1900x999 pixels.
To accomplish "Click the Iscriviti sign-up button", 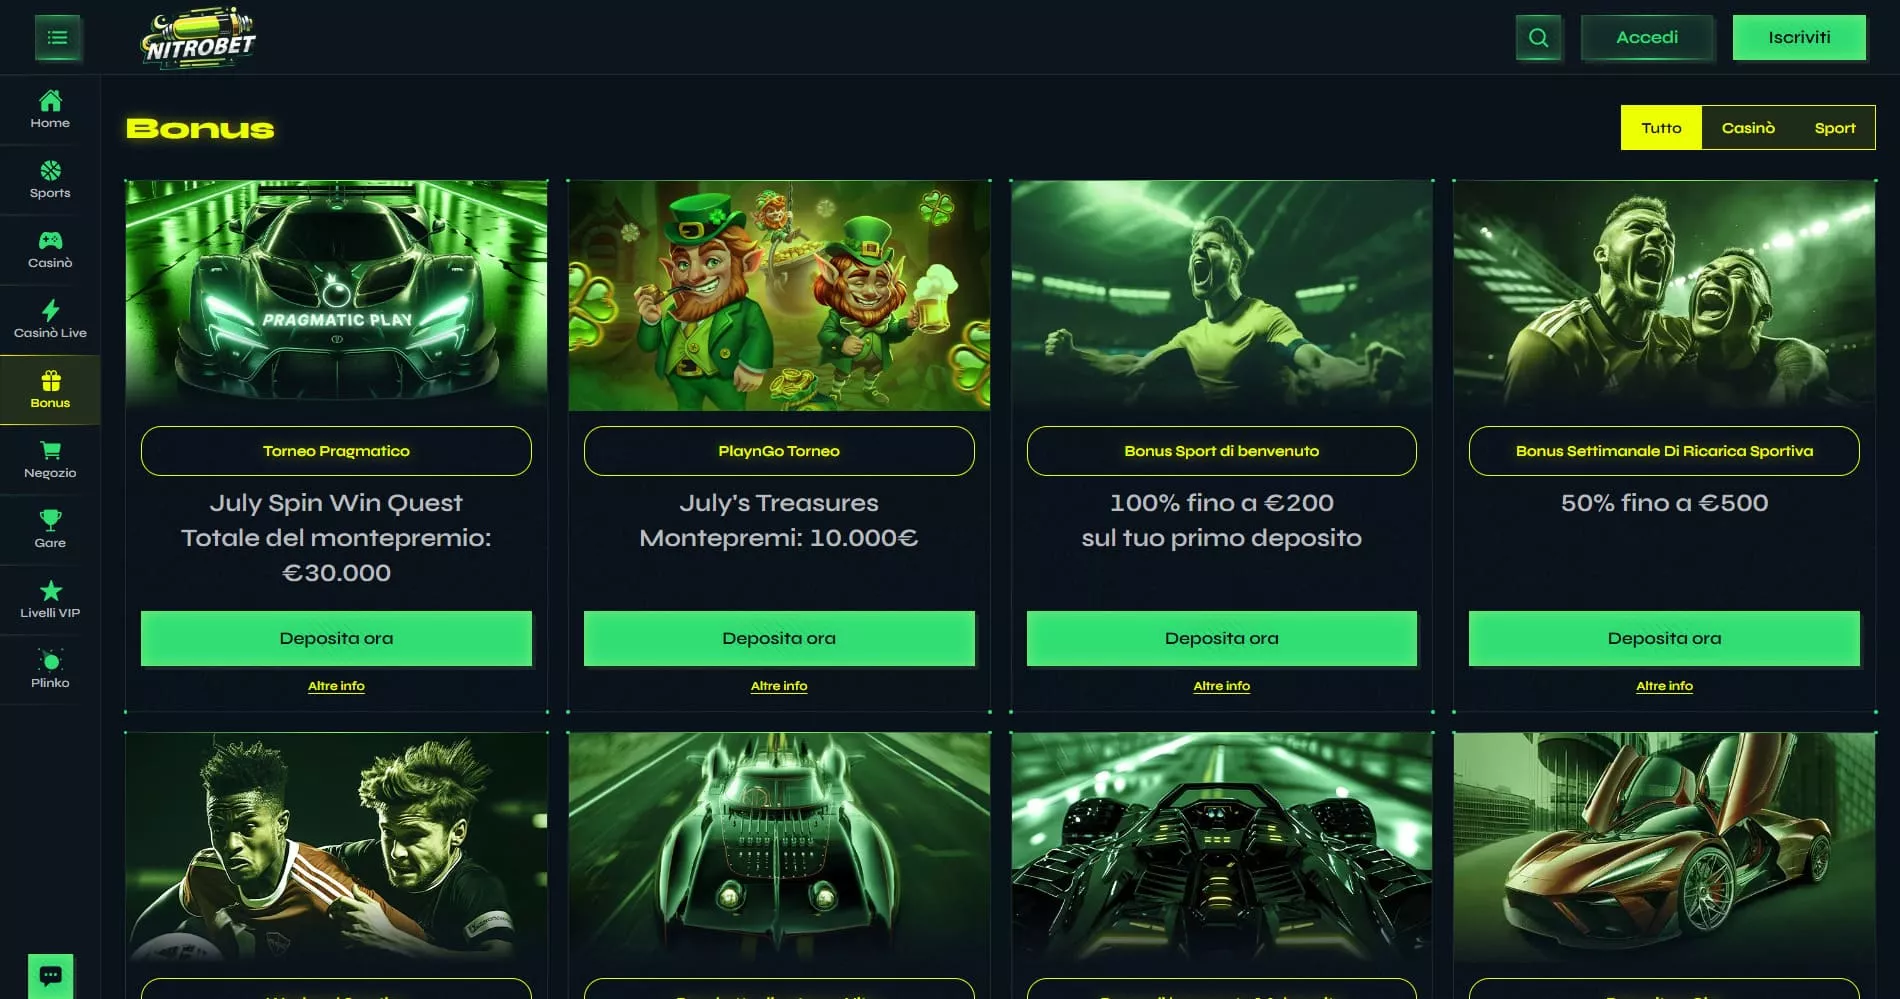I will click(1799, 38).
